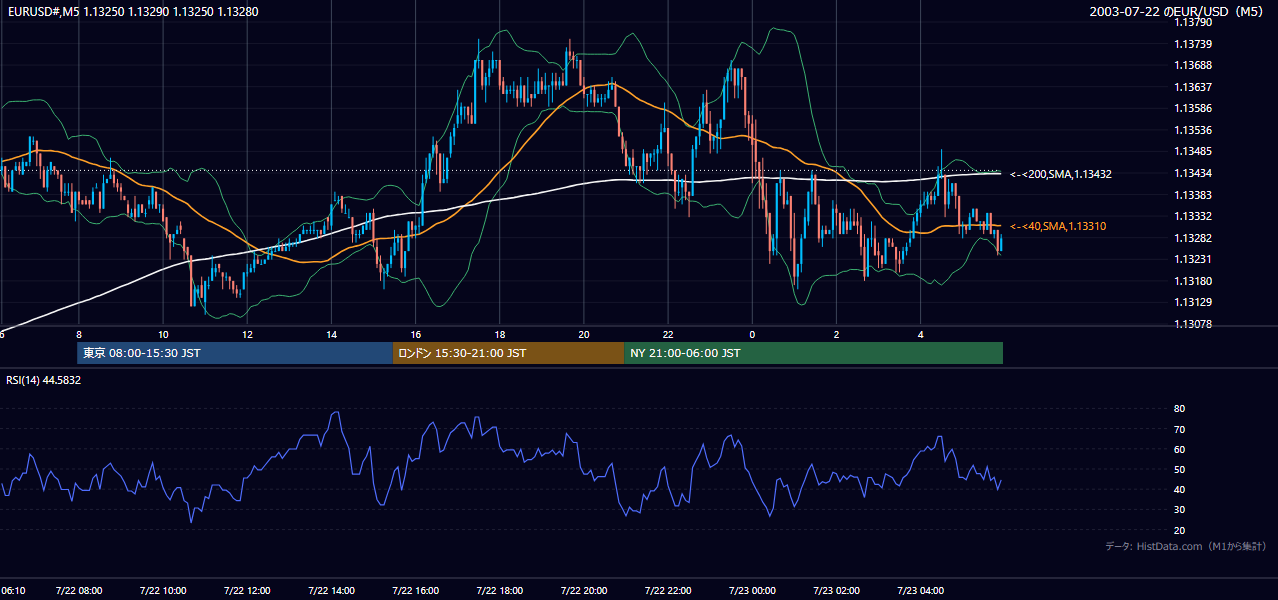Click price axis value 1.13586
This screenshot has height=600, width=1278.
(x=1194, y=108)
